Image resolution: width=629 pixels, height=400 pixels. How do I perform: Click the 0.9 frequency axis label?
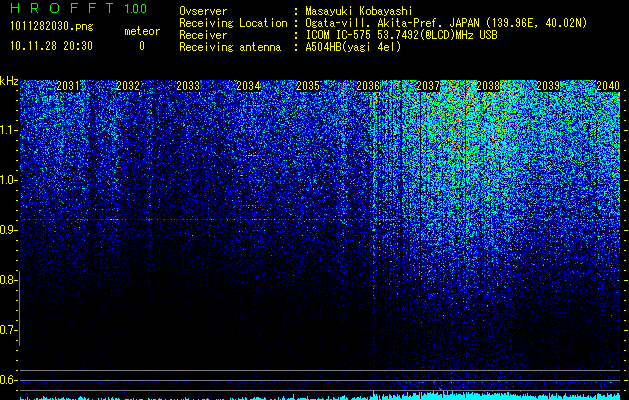click(8, 230)
